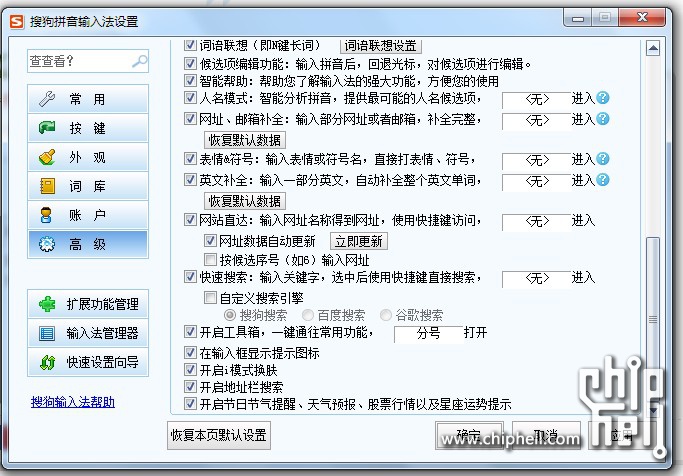Switch to 词库 settings tab
The height and width of the screenshot is (476, 683).
coord(88,186)
